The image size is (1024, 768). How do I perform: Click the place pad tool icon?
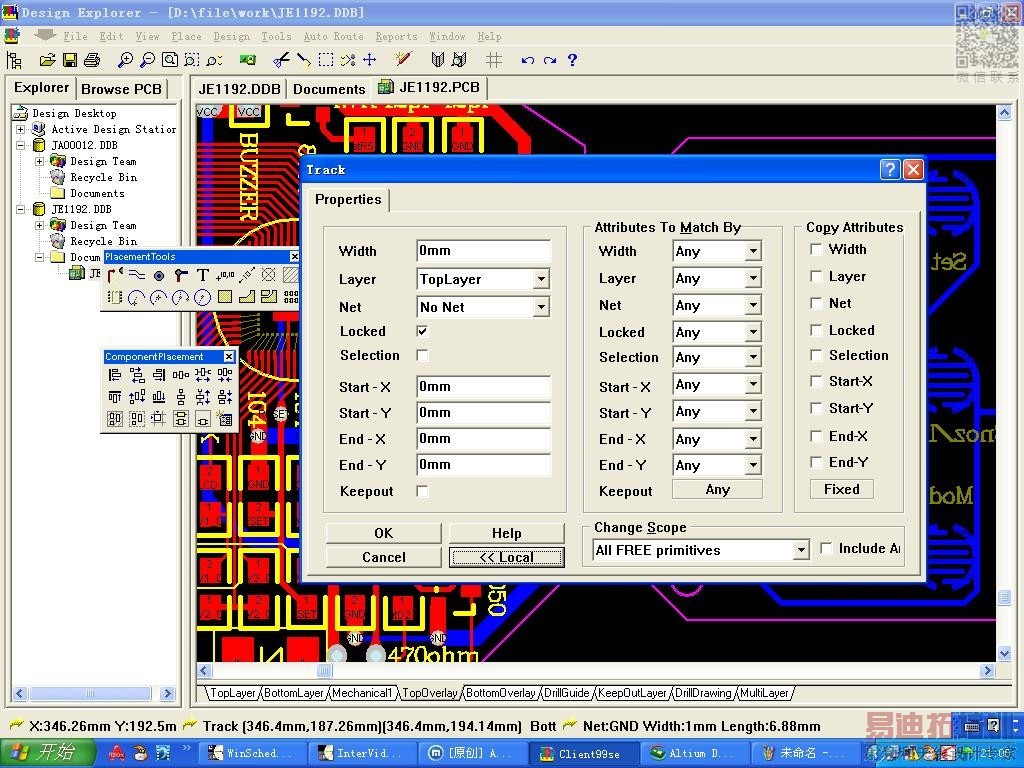tap(158, 275)
